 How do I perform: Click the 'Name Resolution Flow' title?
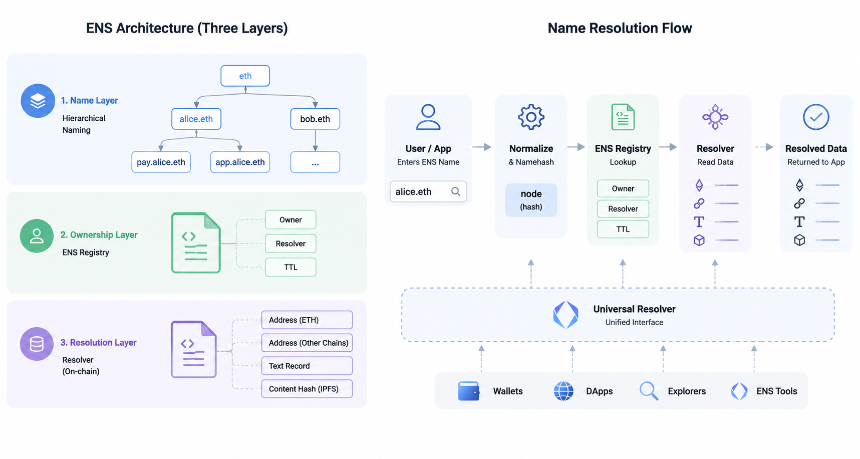pyautogui.click(x=620, y=28)
